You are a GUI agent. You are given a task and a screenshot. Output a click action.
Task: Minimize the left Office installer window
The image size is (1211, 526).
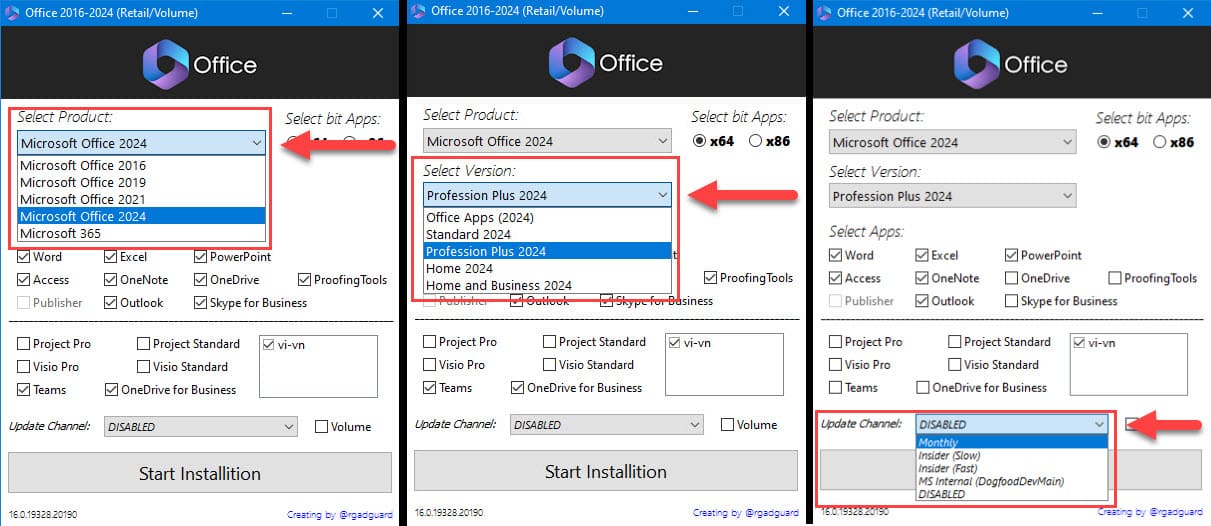point(288,13)
